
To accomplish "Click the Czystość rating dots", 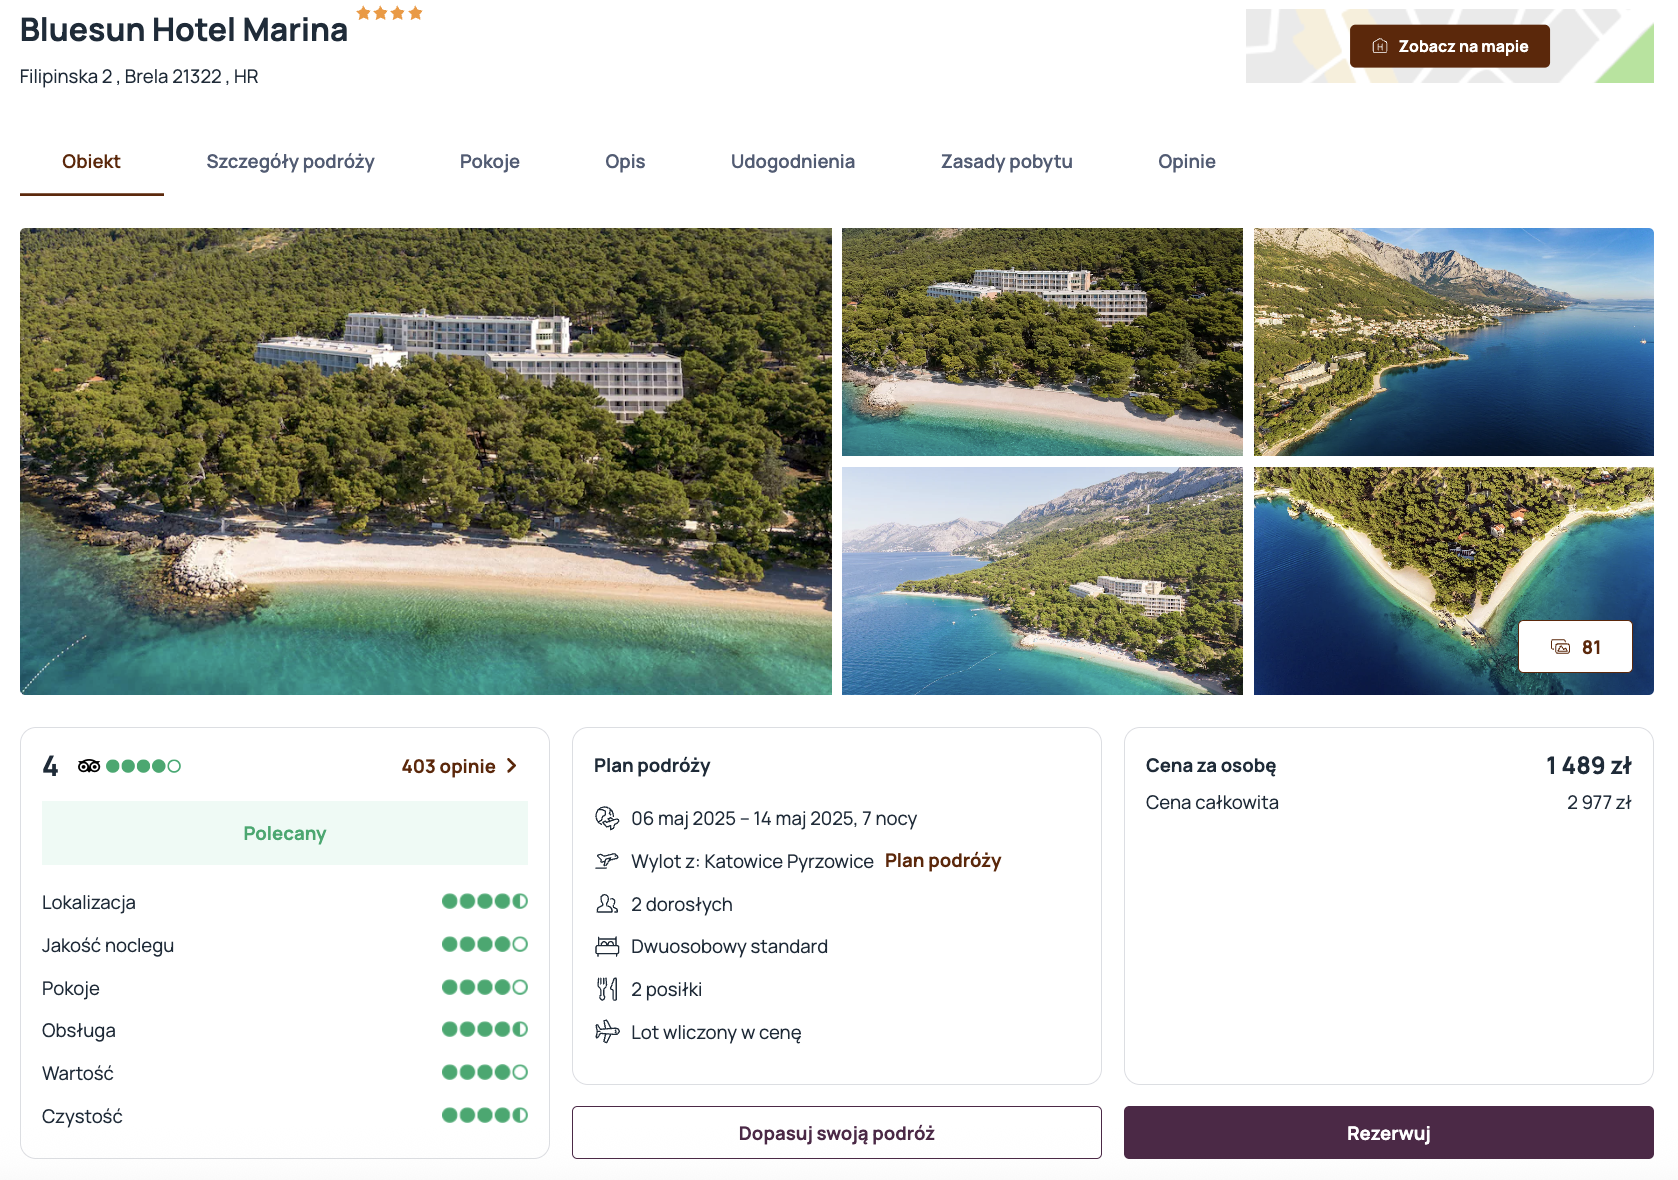I will [x=485, y=1115].
